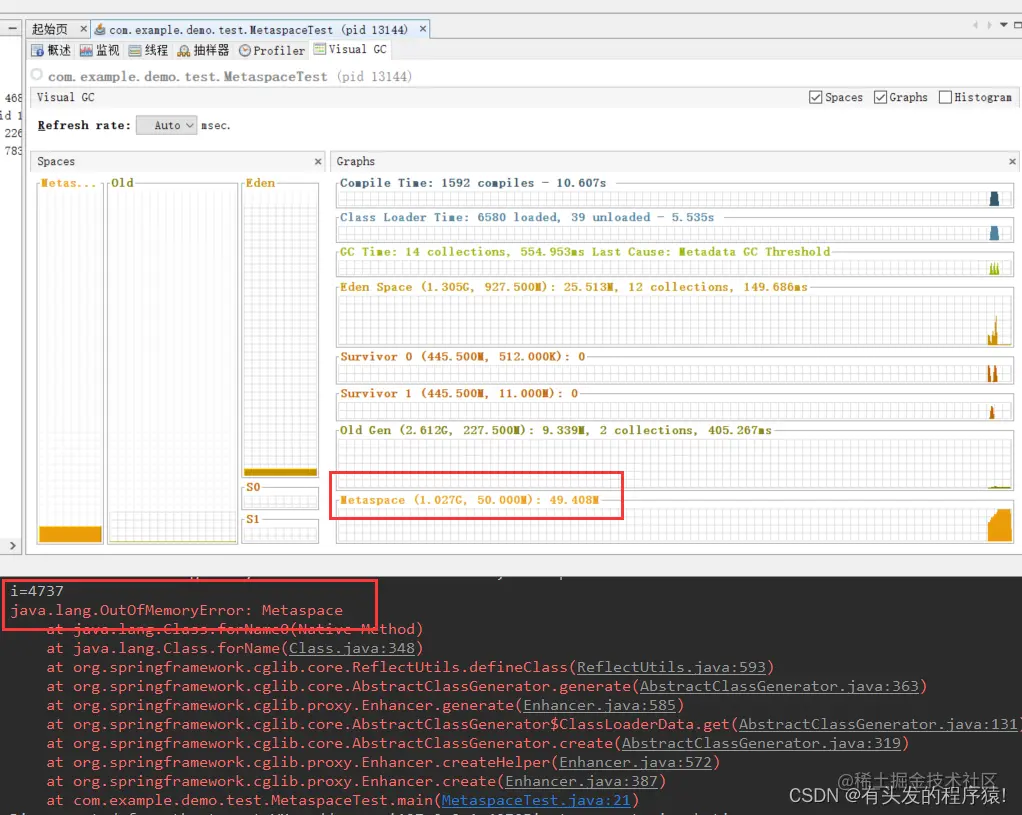Toggle the Spaces checkbox

point(815,97)
